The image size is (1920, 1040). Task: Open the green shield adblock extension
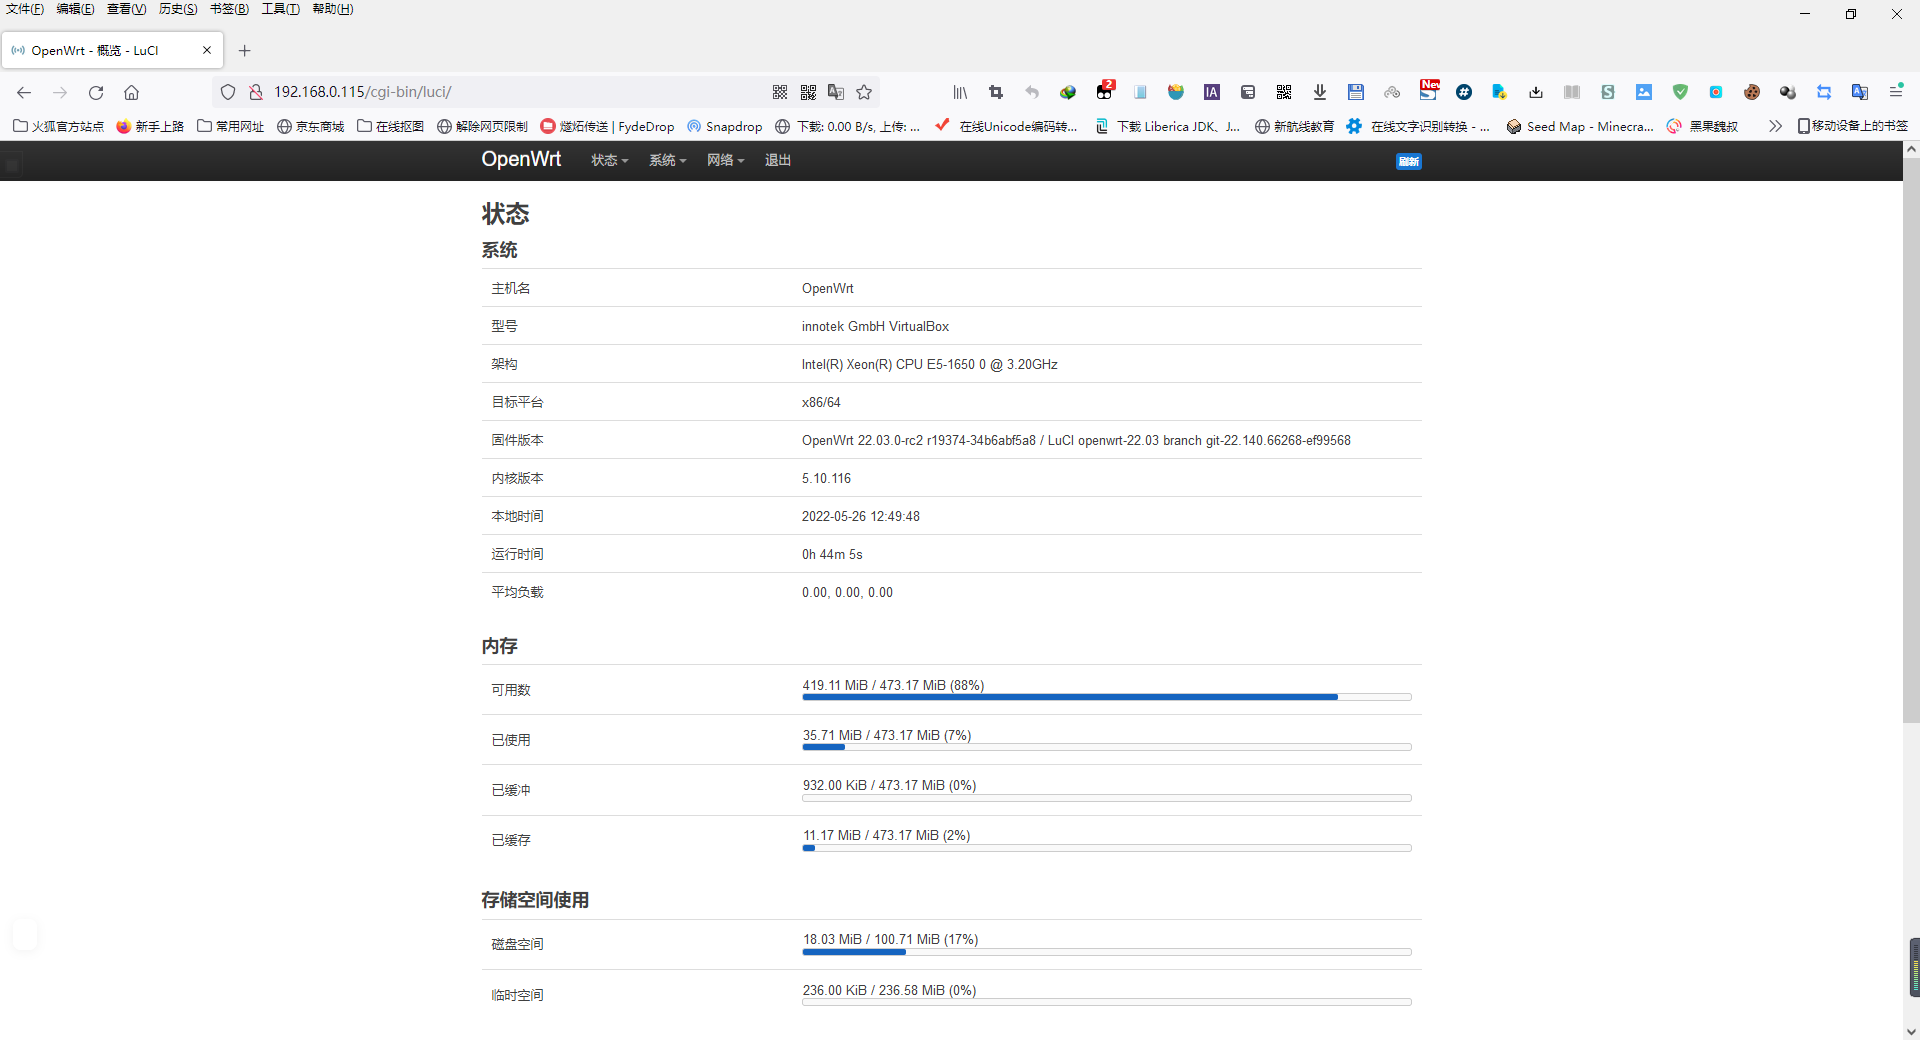(1680, 92)
